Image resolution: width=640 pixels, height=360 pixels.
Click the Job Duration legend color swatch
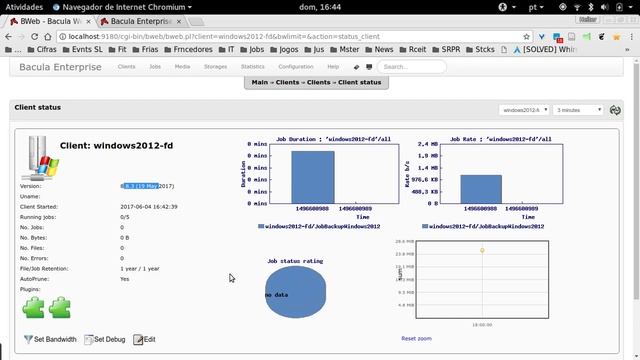coord(261,226)
